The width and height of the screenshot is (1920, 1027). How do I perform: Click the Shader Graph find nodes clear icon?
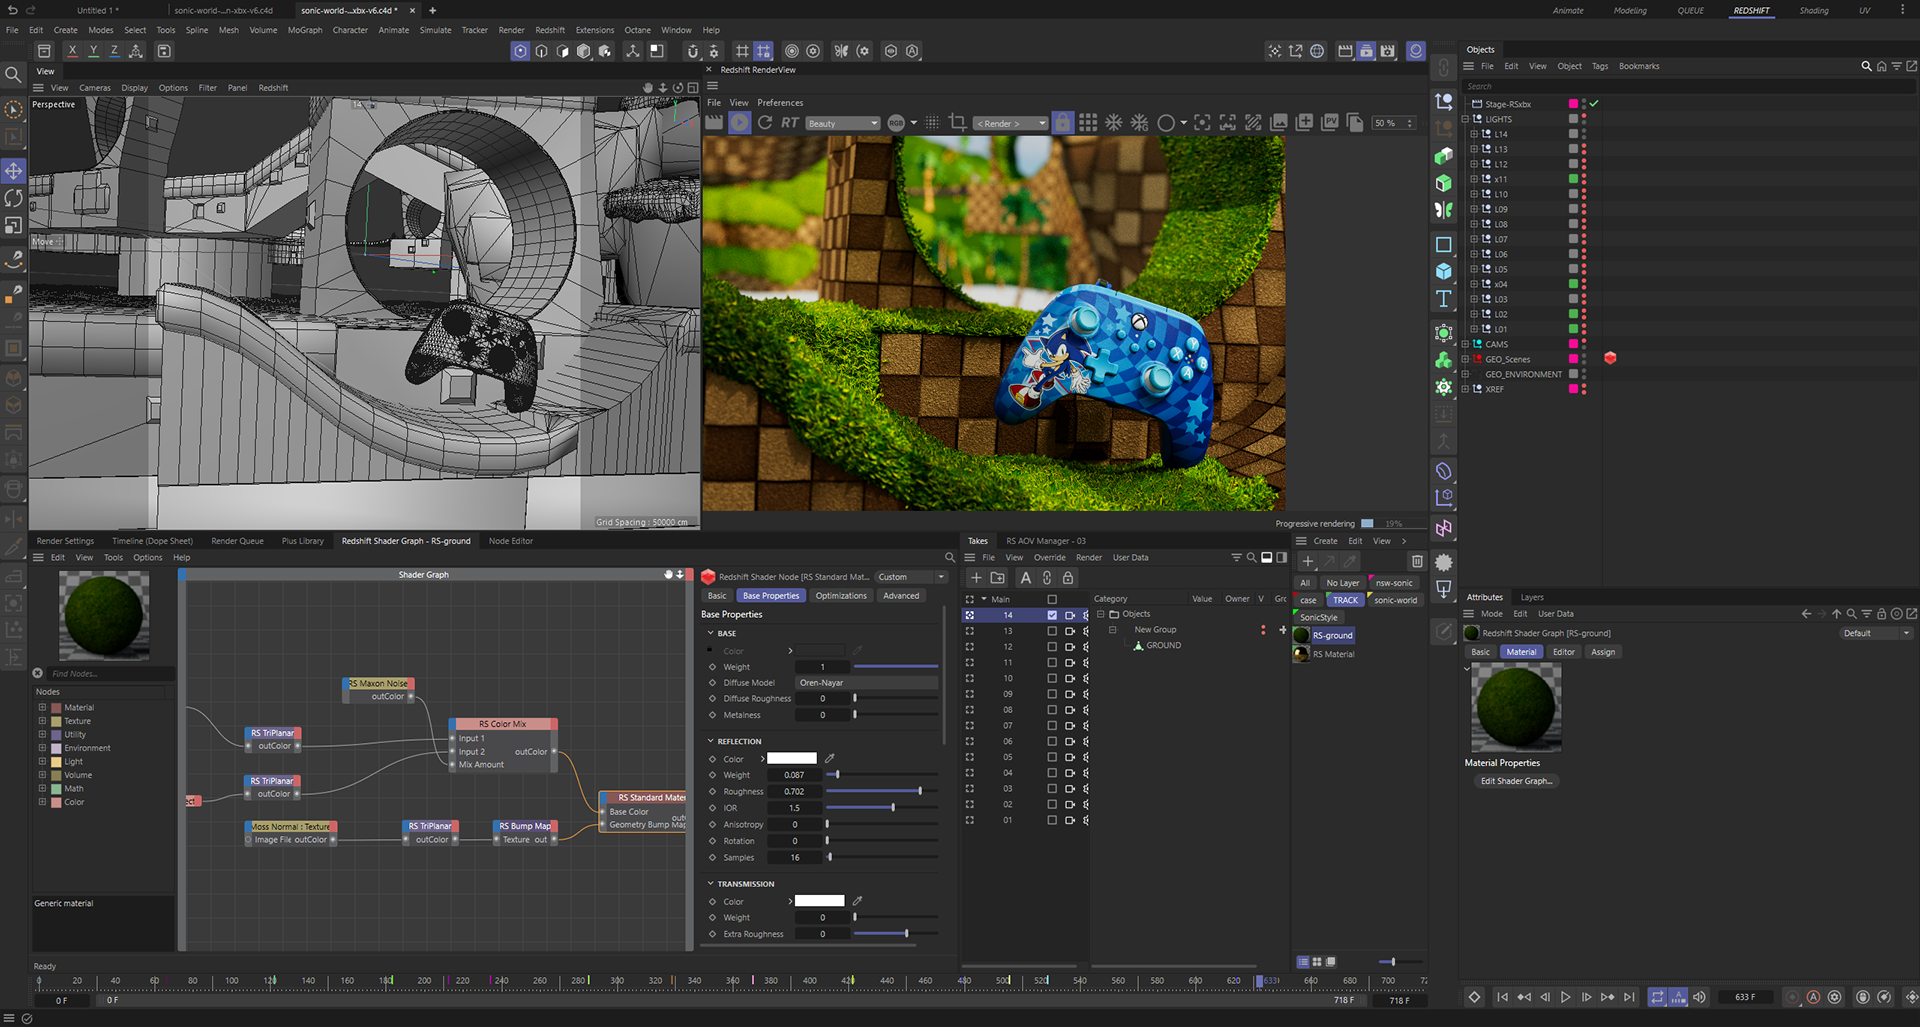point(38,673)
